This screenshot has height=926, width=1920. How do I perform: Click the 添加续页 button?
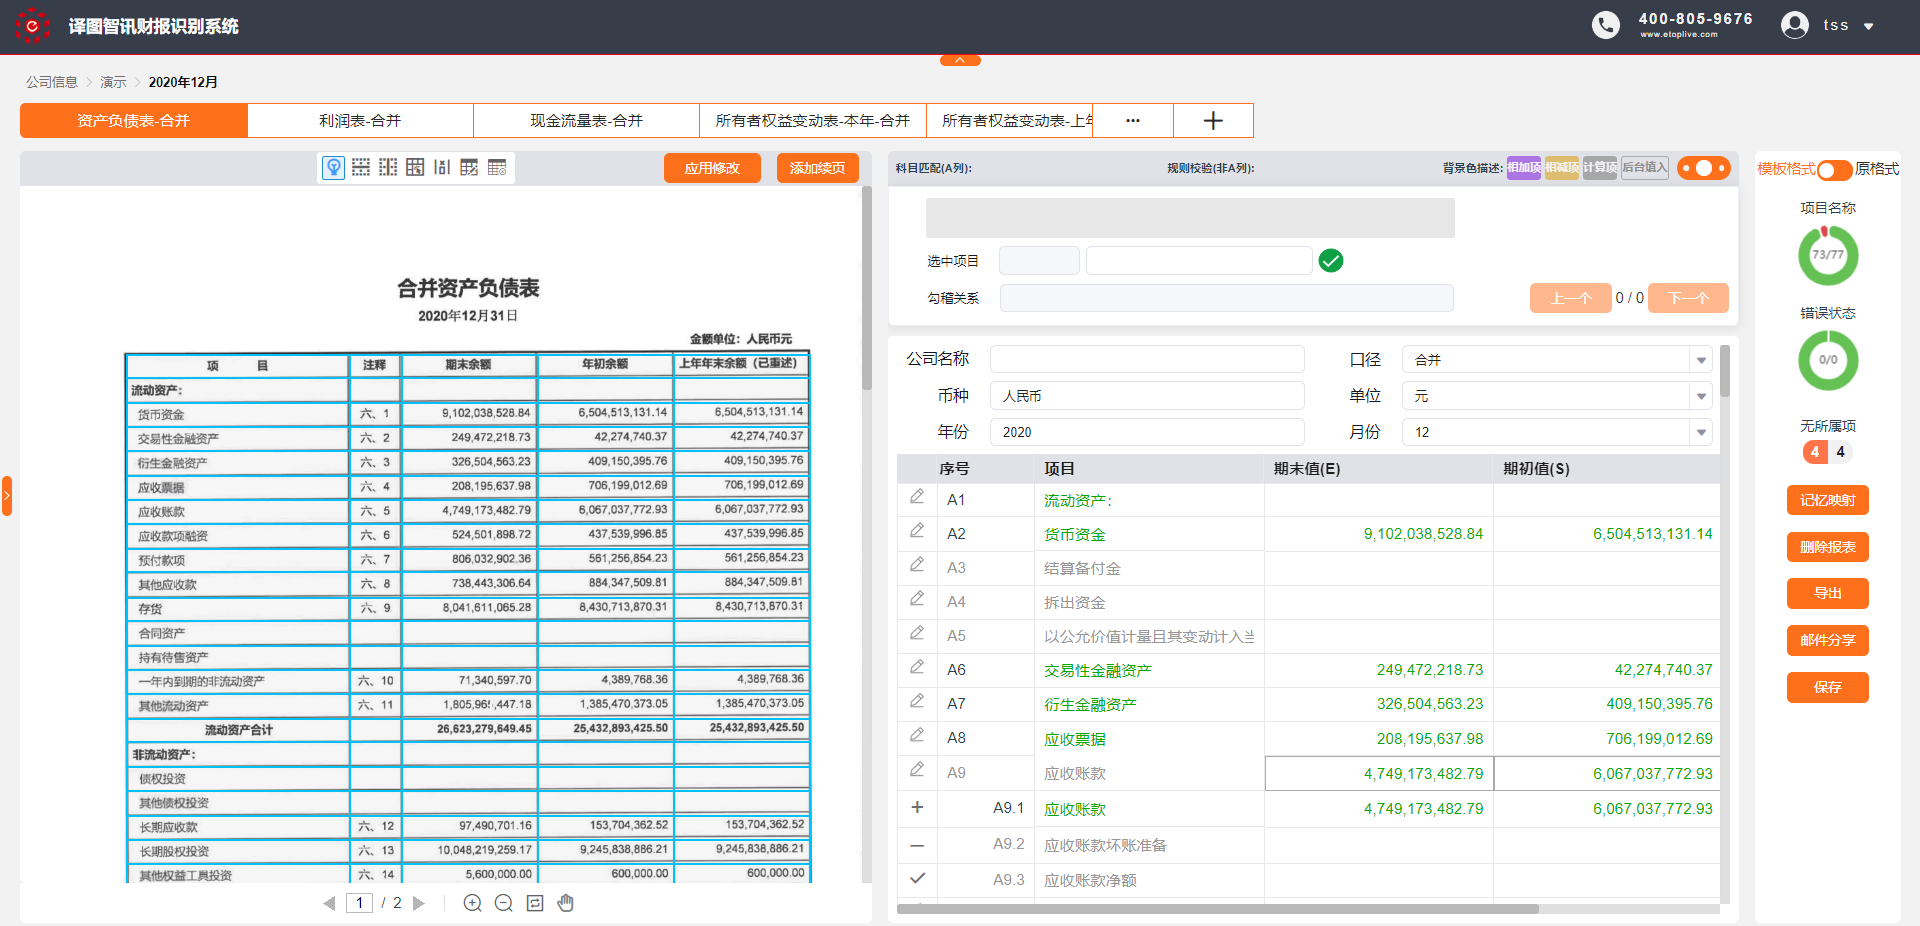coord(818,168)
